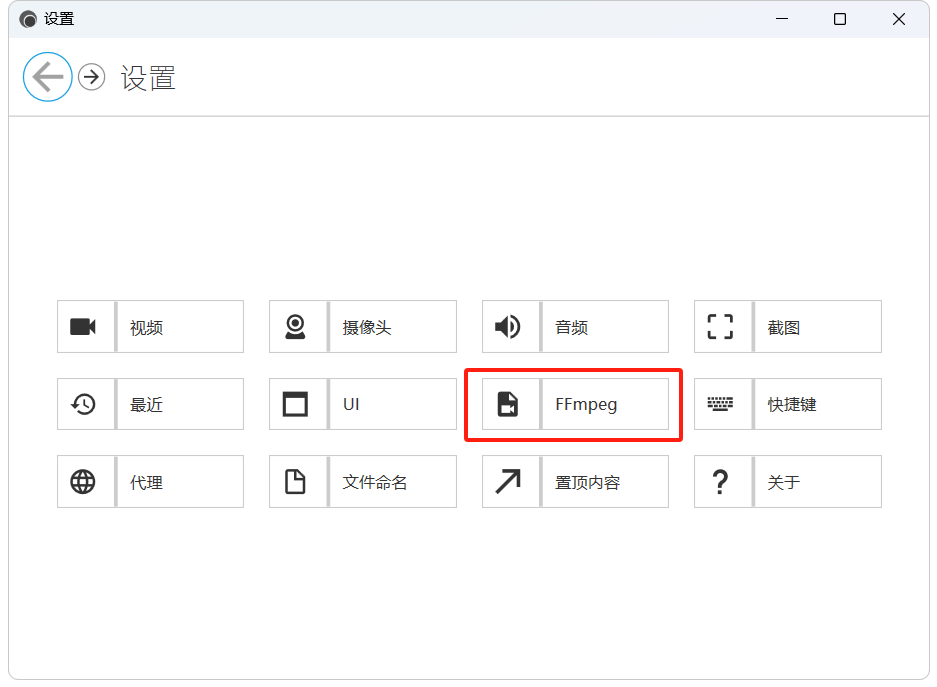The width and height of the screenshot is (937, 687).
Task: Open 代理 settings label
Action: pyautogui.click(x=146, y=483)
